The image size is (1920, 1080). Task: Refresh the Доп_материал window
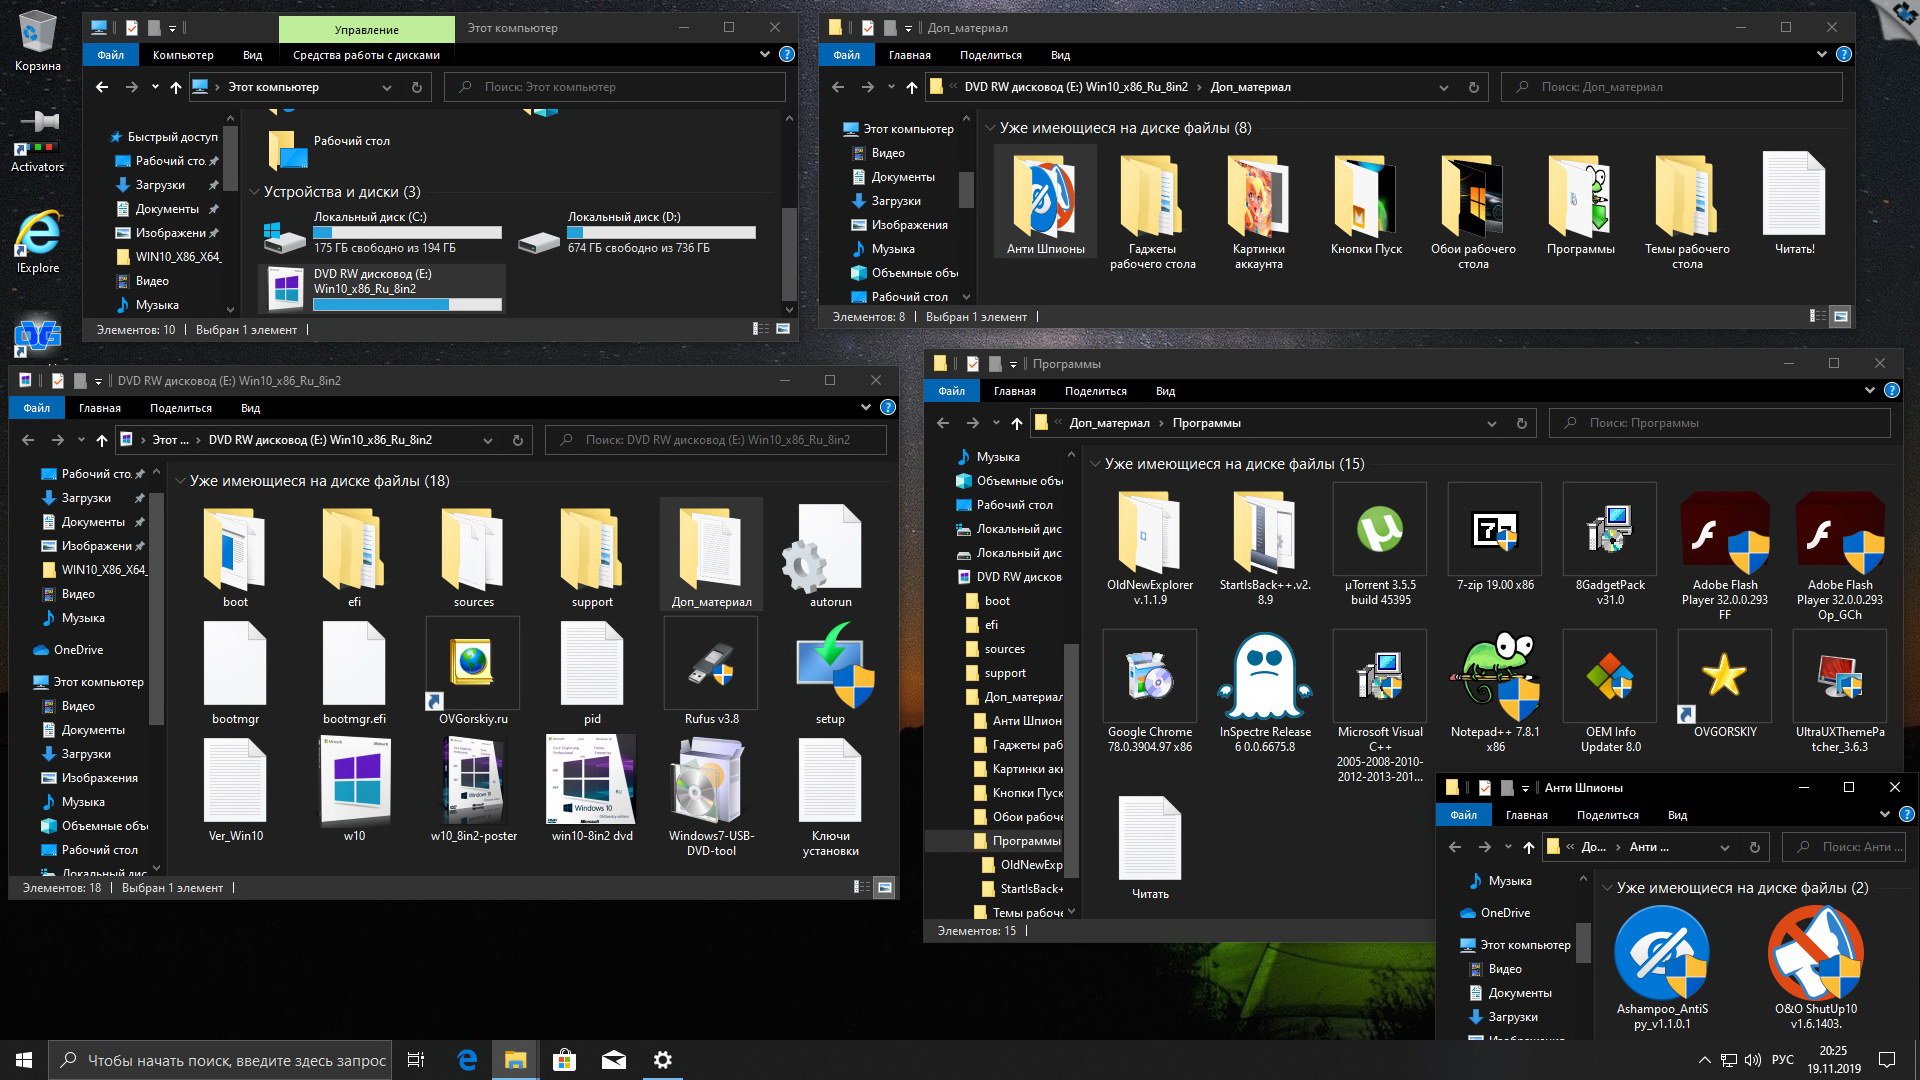click(1473, 87)
